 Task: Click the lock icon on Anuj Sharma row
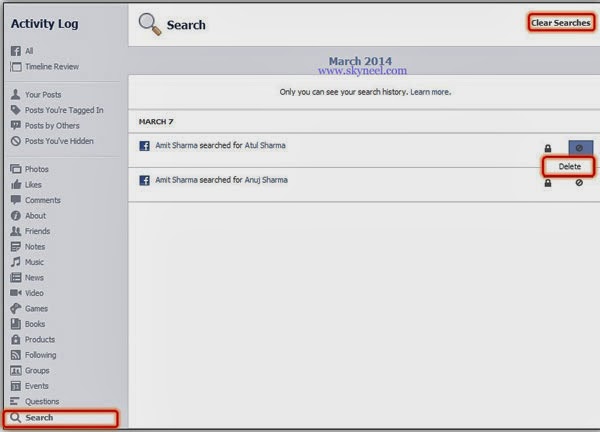click(548, 183)
